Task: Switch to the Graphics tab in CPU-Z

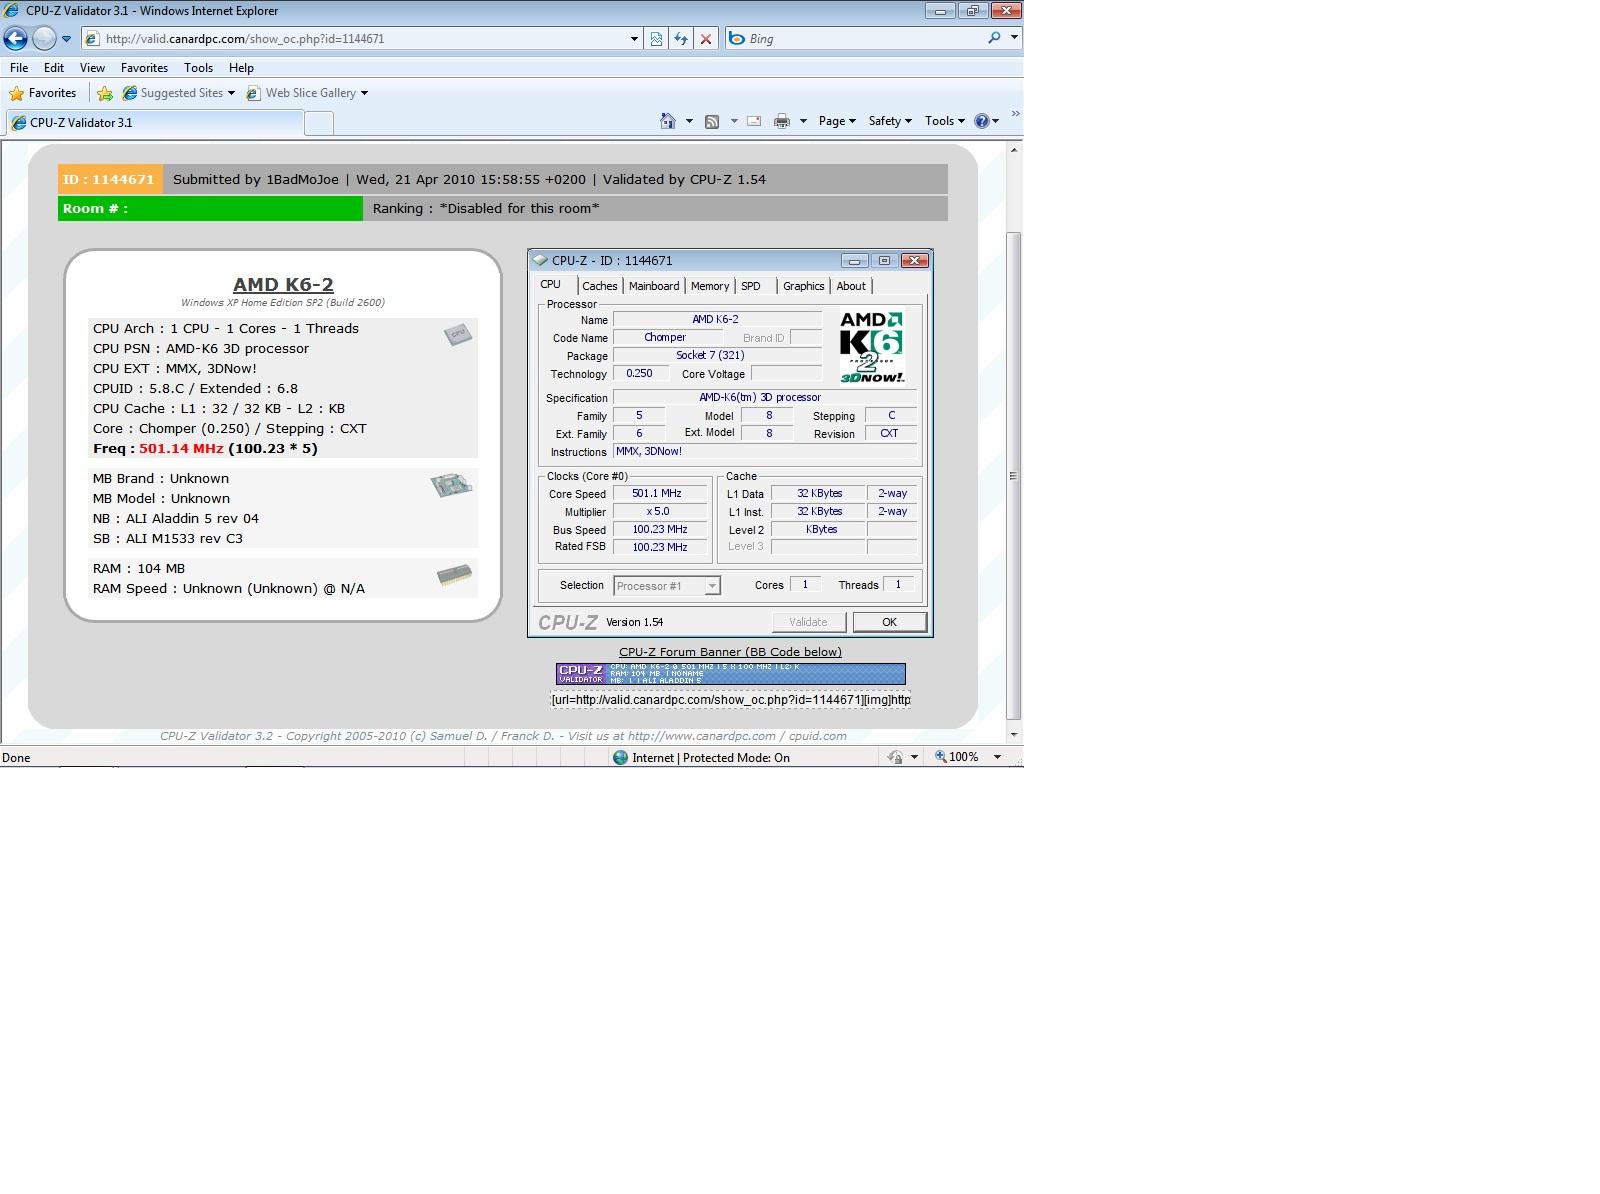Action: [x=804, y=286]
